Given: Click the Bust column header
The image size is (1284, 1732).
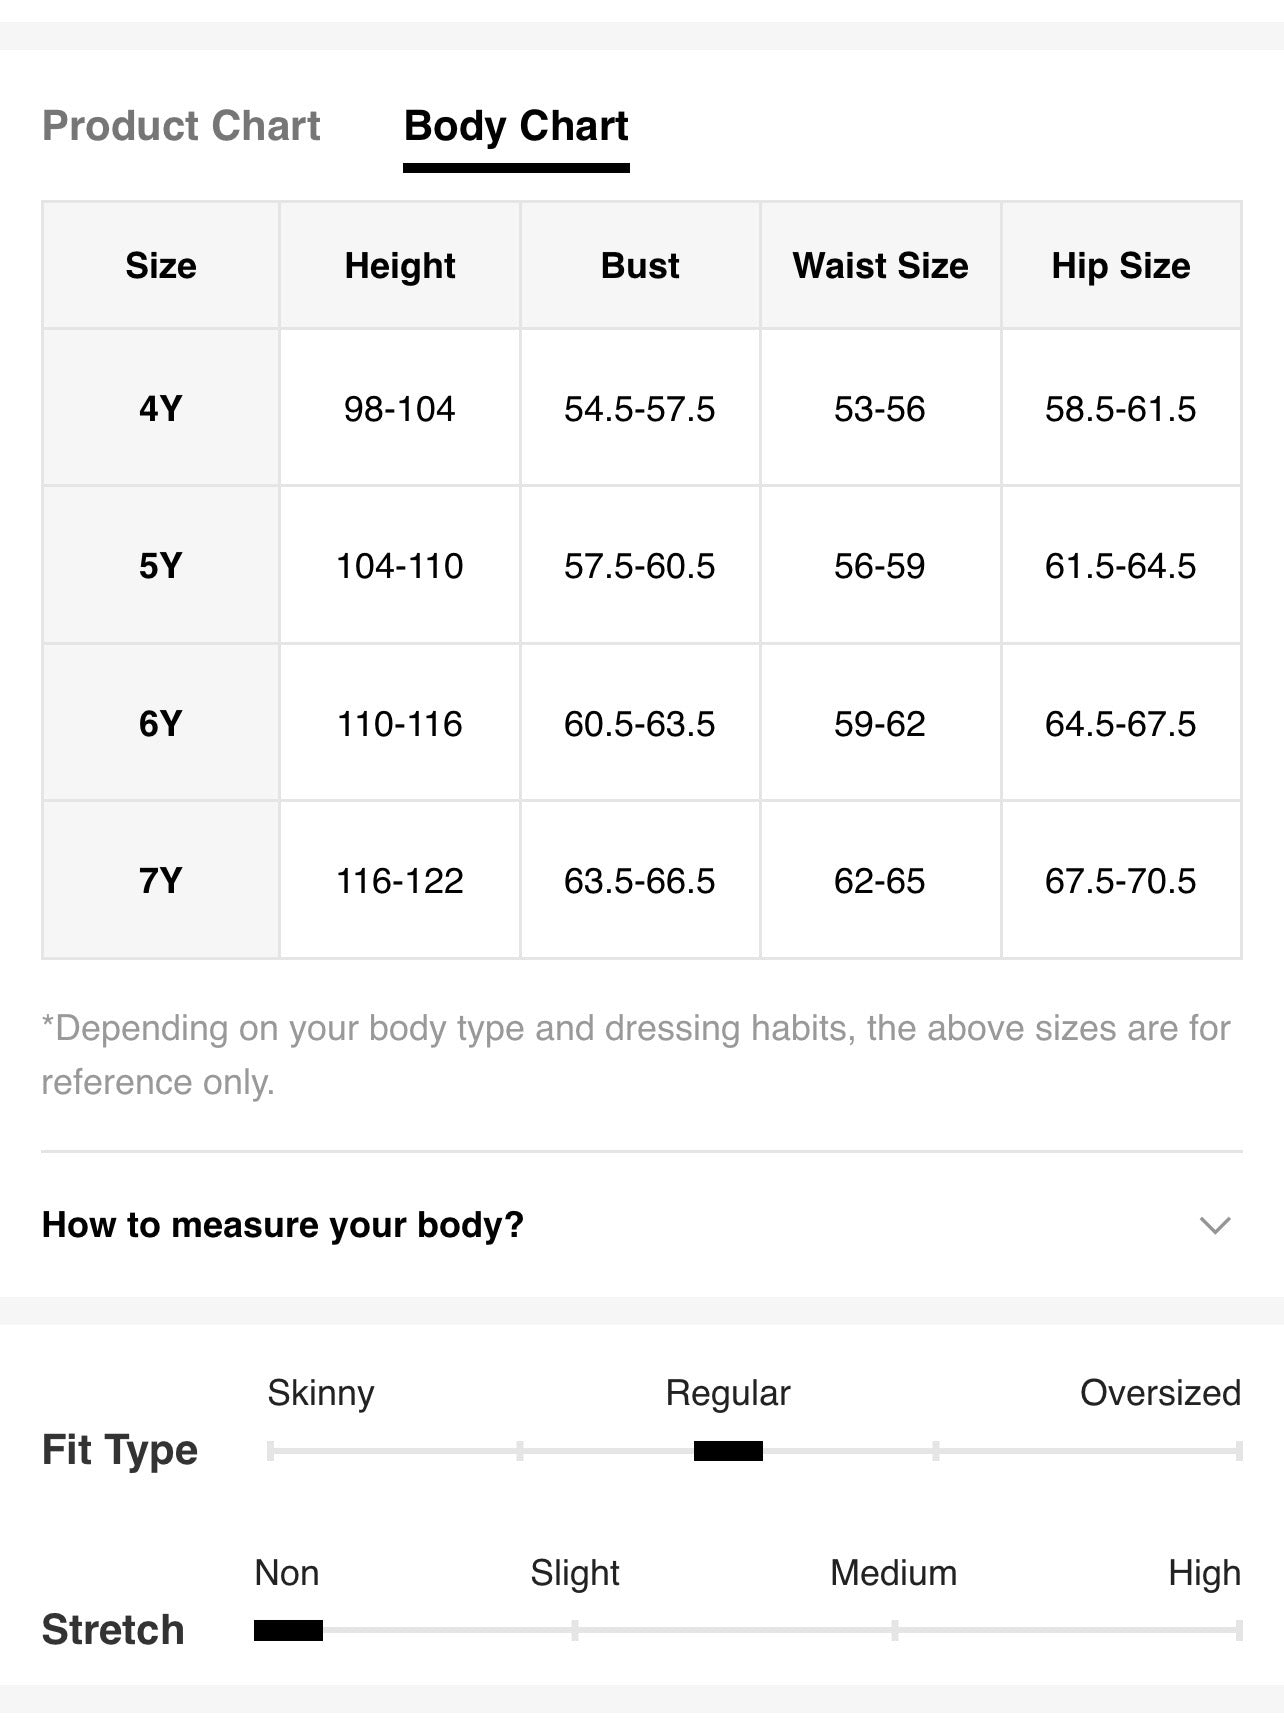Looking at the screenshot, I should click(640, 266).
